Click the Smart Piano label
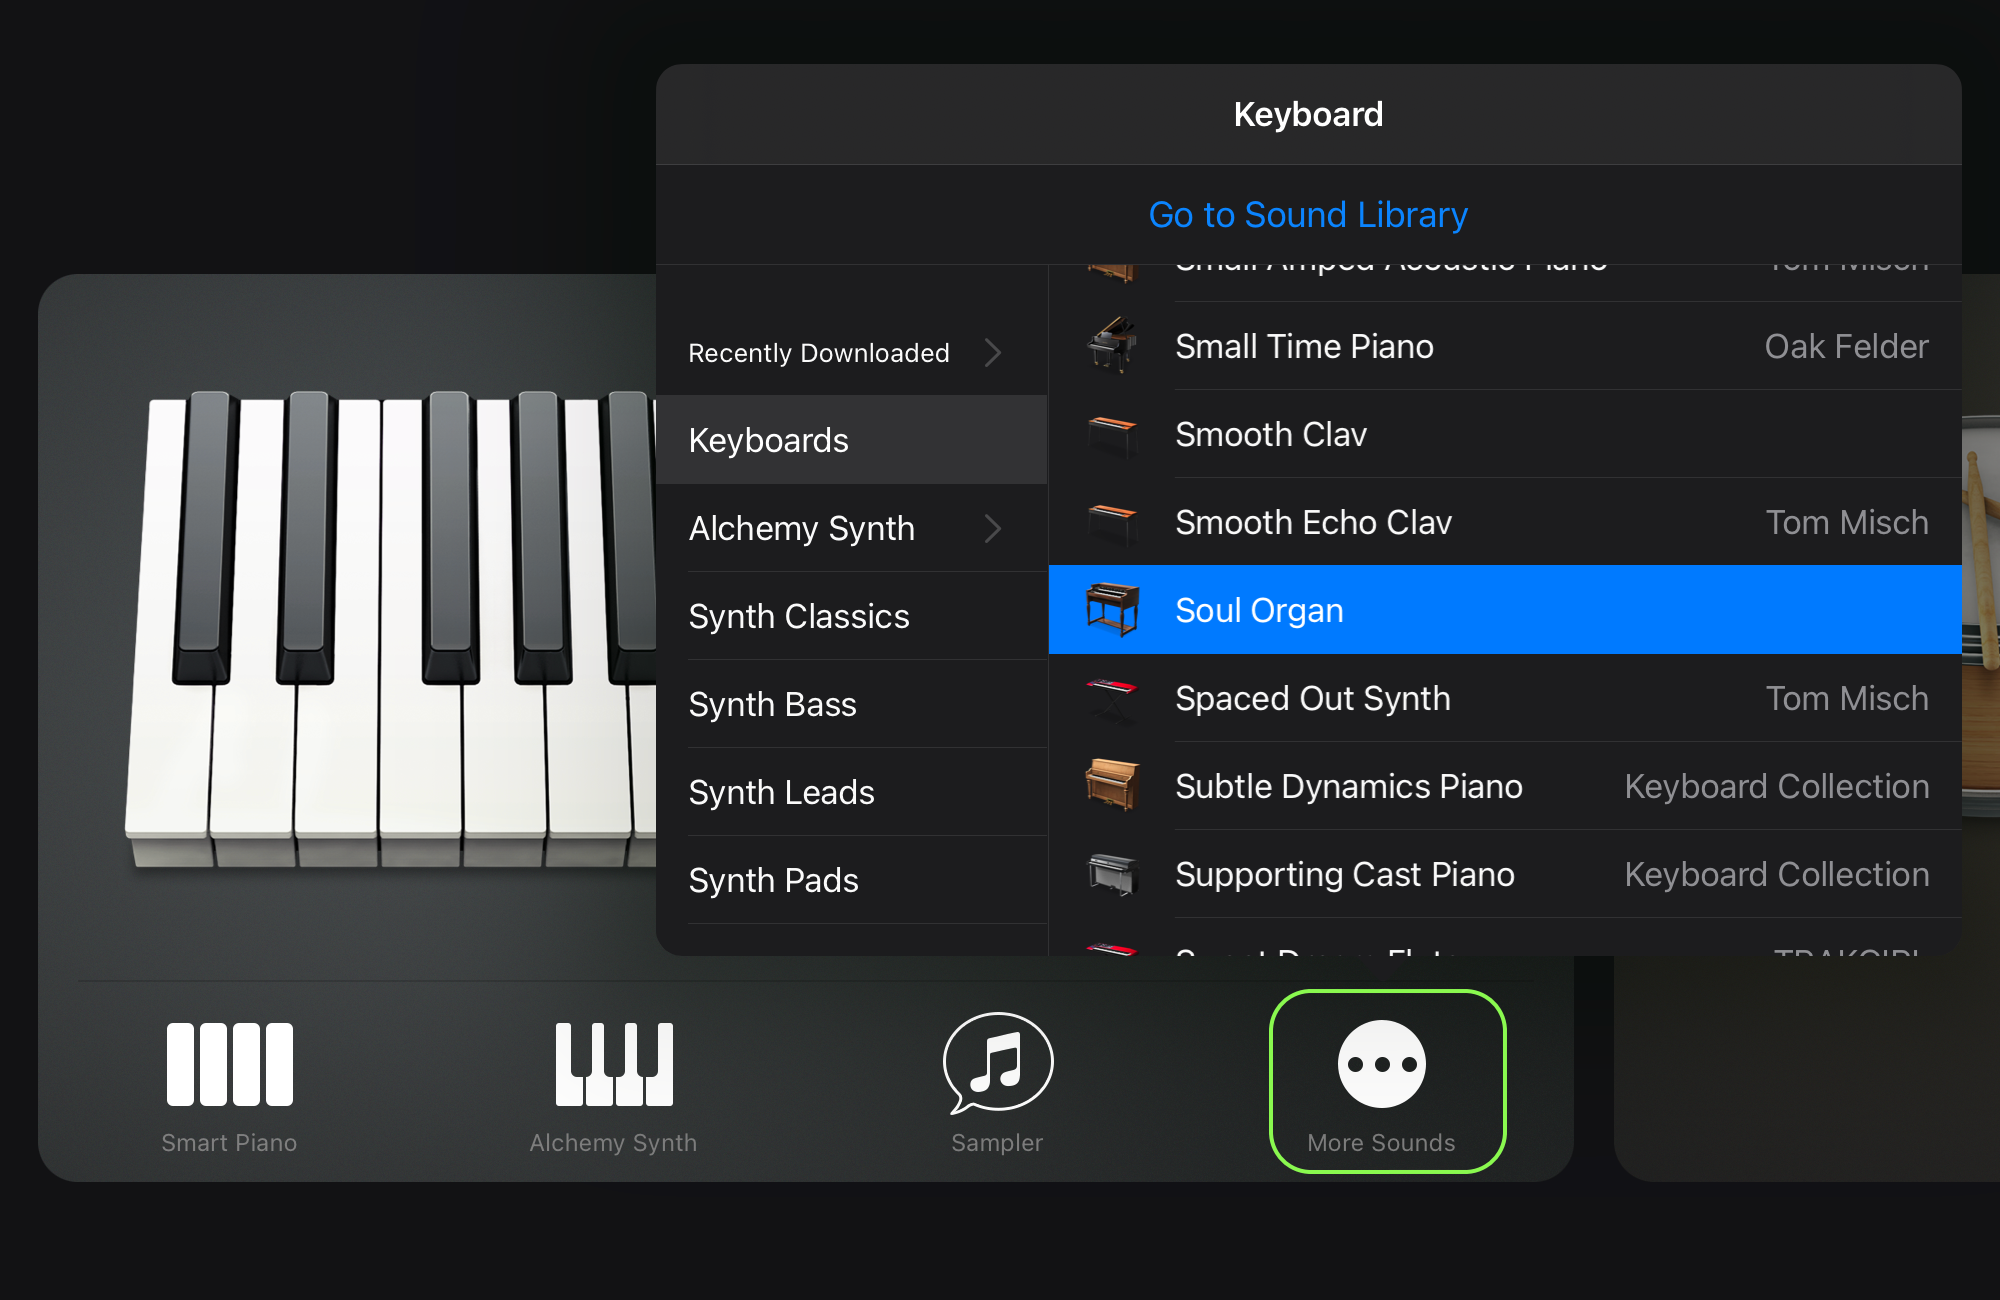This screenshot has width=2000, height=1300. click(x=230, y=1142)
